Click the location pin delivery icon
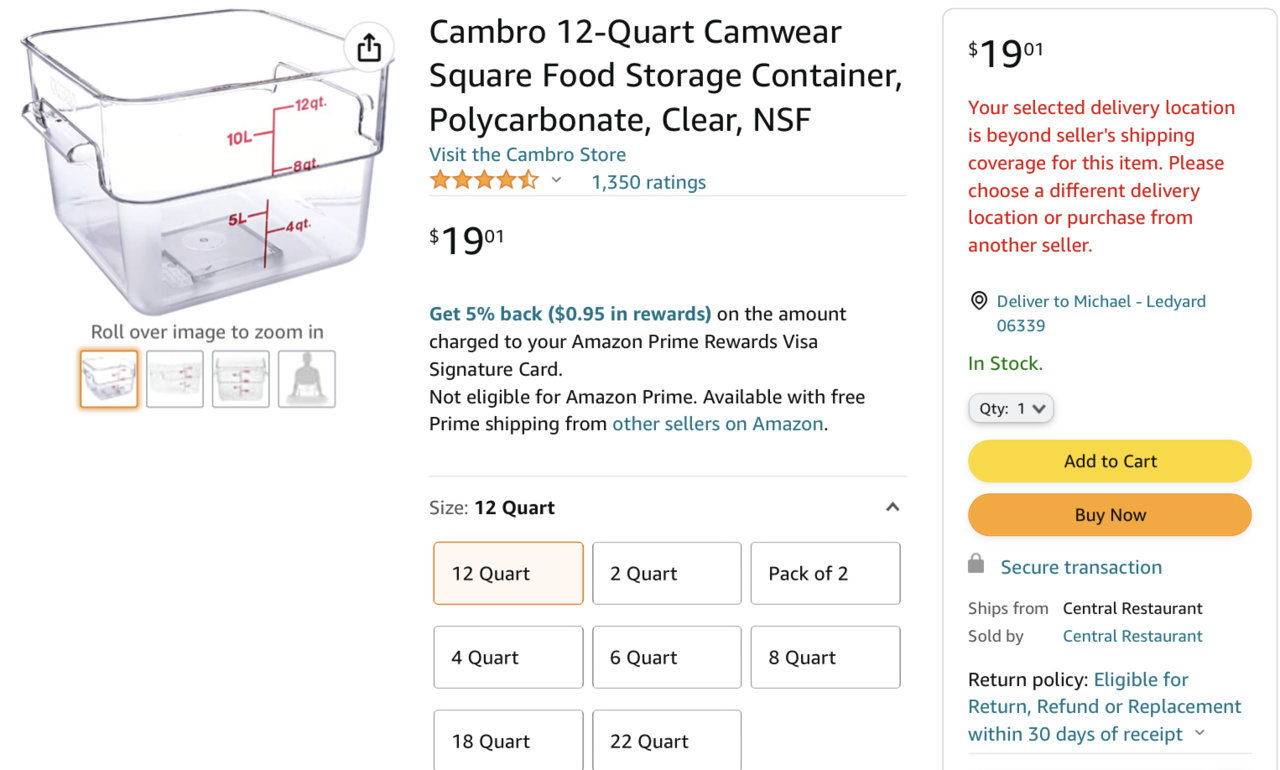Image resolution: width=1280 pixels, height=770 pixels. [x=978, y=301]
